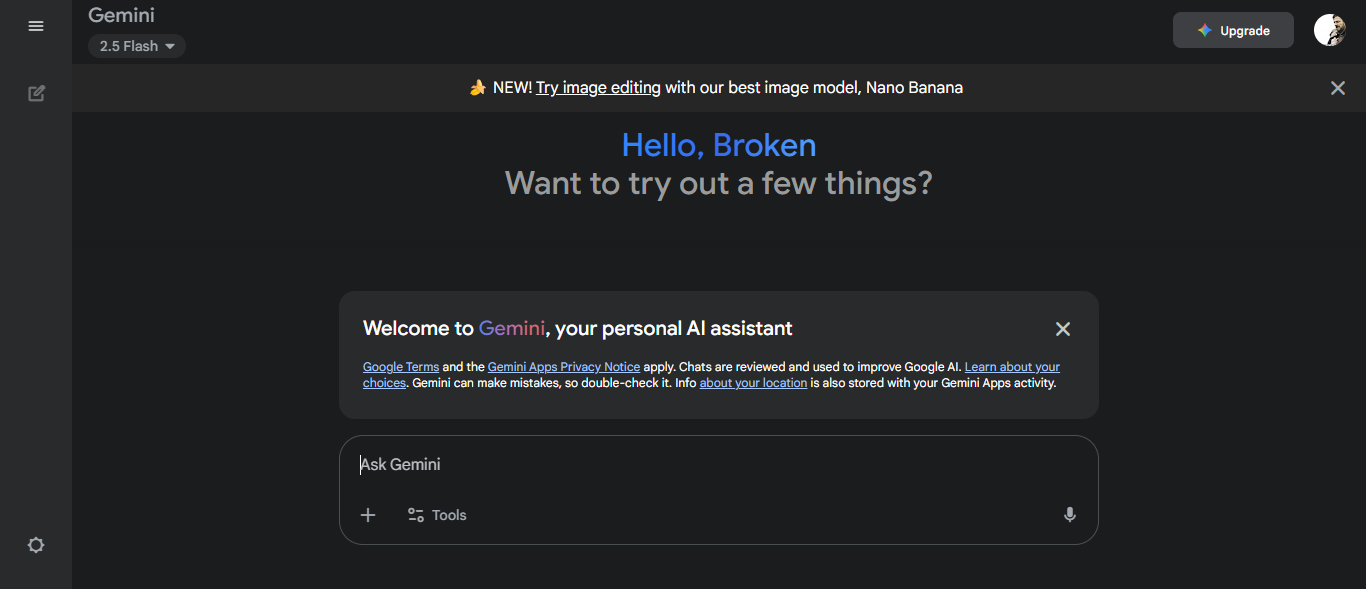Start a new chat

[x=36, y=92]
